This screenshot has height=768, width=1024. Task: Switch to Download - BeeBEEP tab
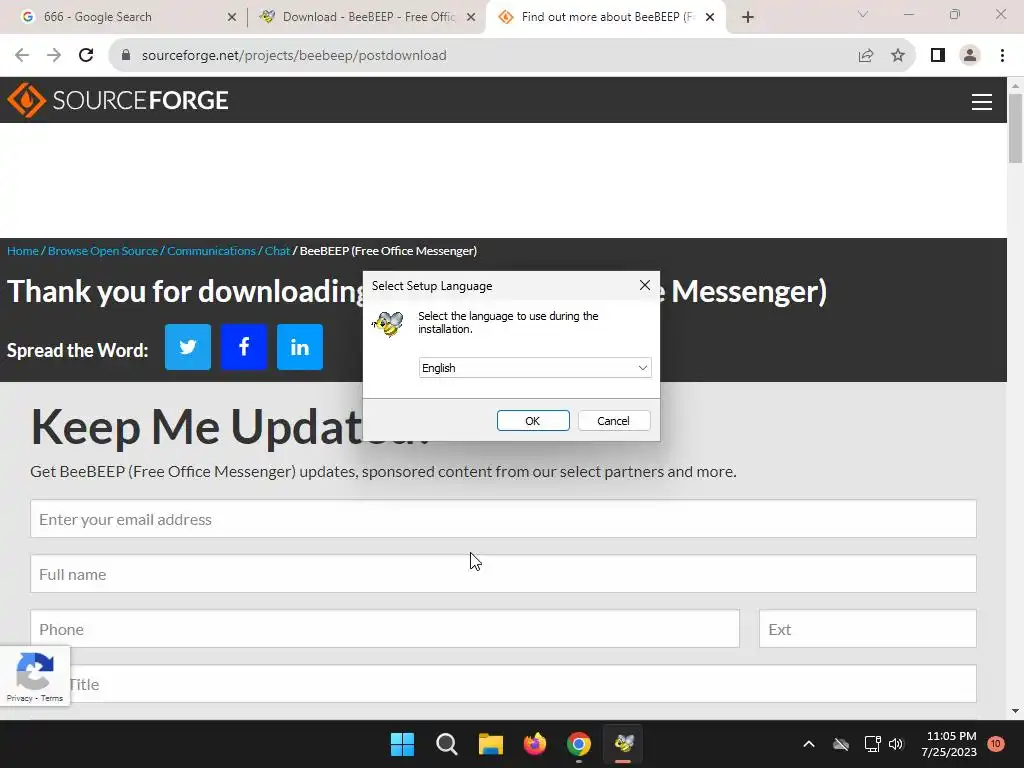pos(369,17)
